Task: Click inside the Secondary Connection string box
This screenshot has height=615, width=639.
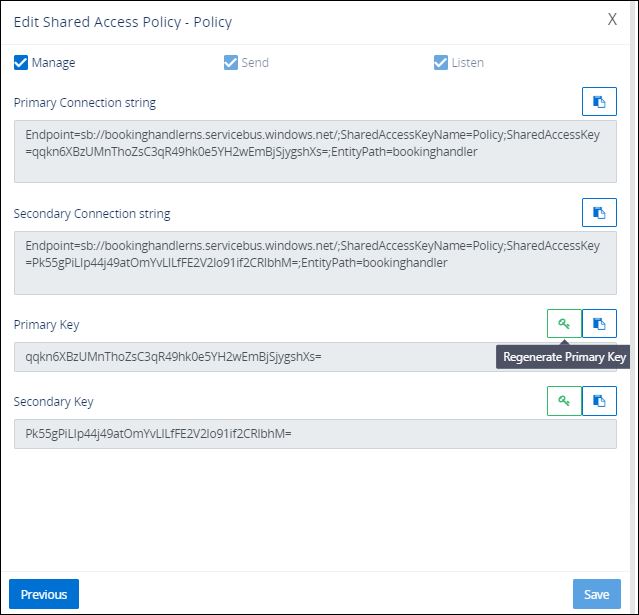Action: point(315,263)
